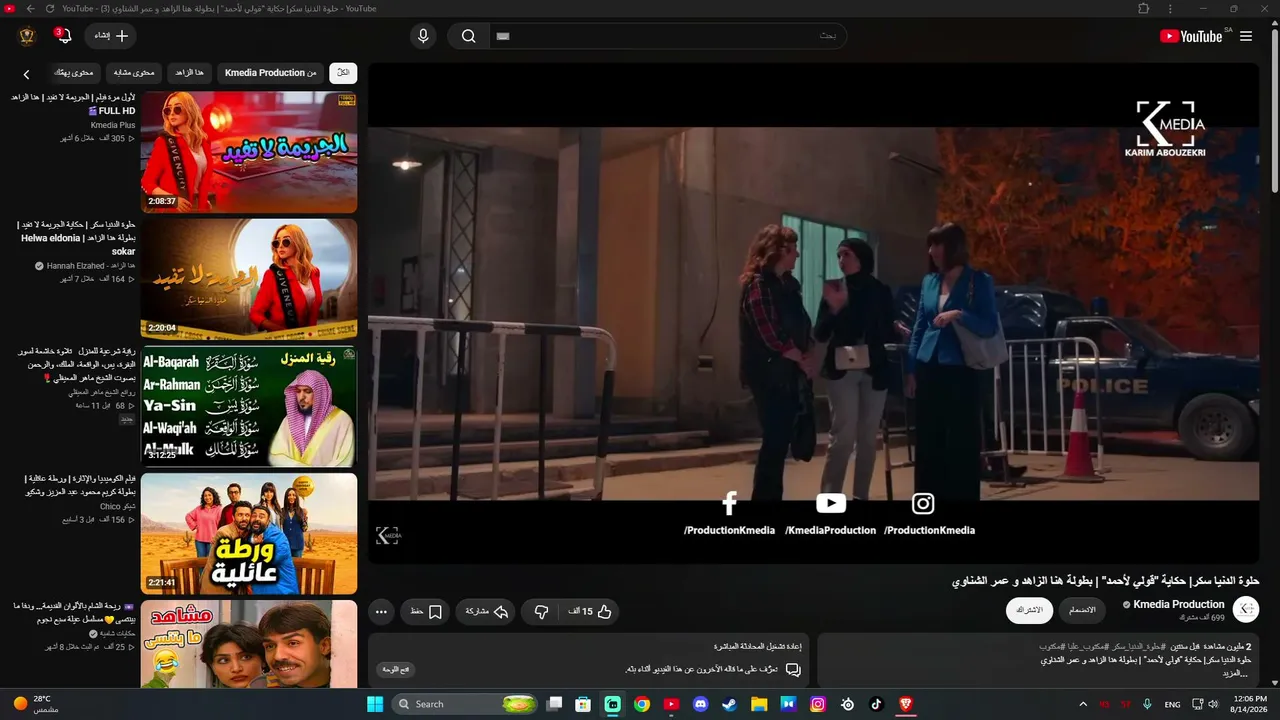Open the browser three-dot menu
Screen dimensions: 1280x720
(x=1170, y=8)
